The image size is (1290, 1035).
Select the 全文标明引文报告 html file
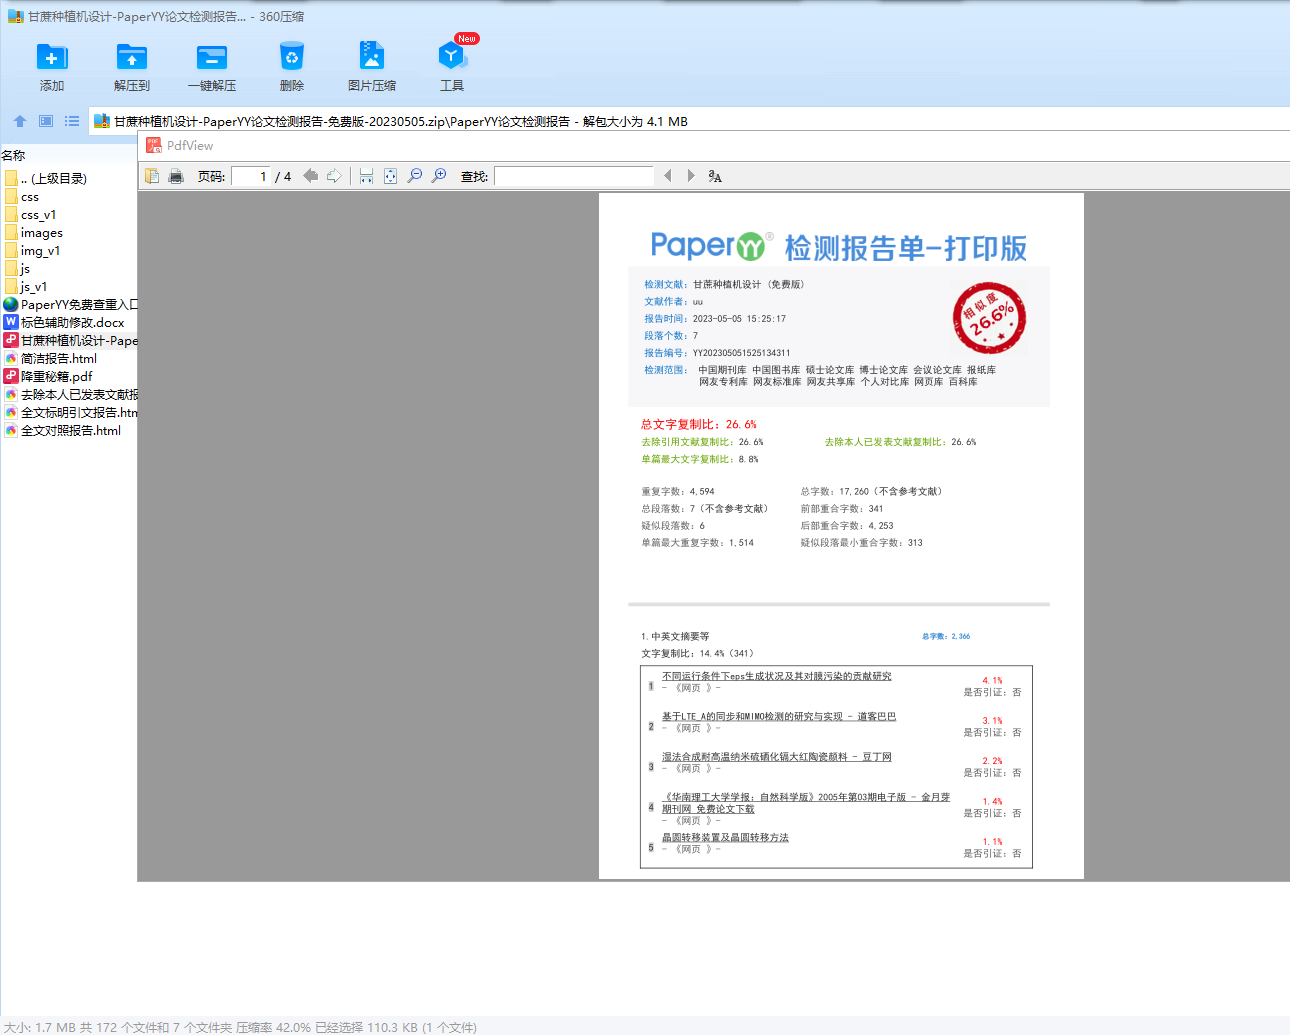point(69,412)
